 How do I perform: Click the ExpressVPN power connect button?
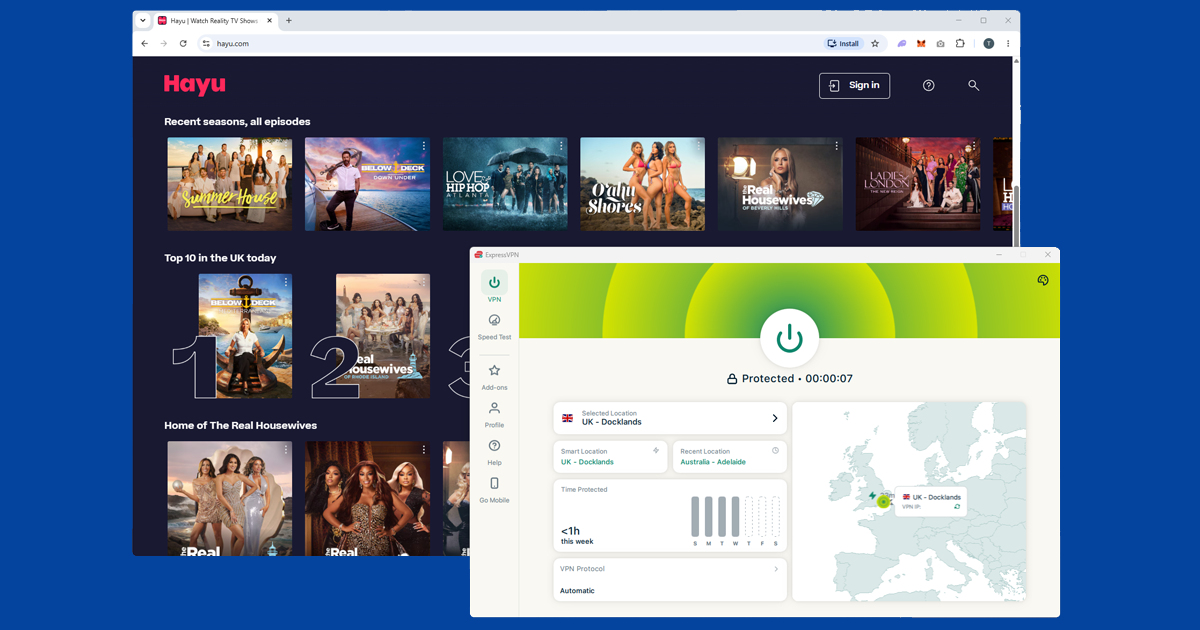point(790,339)
